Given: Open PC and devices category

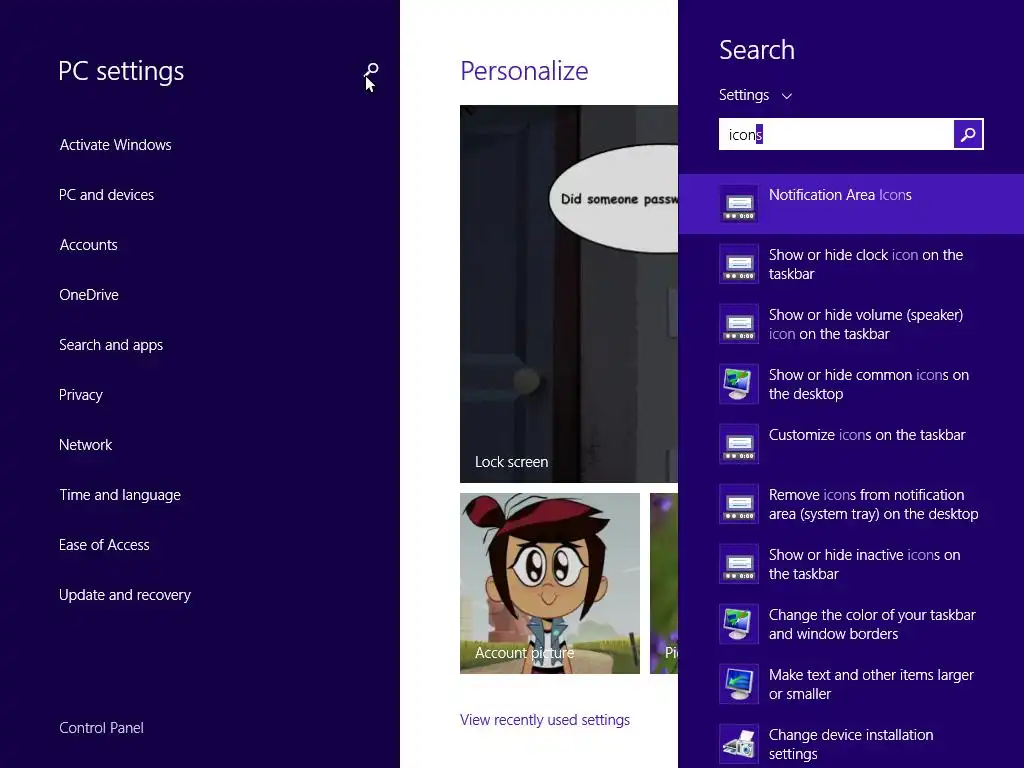Looking at the screenshot, I should pyautogui.click(x=106, y=195).
